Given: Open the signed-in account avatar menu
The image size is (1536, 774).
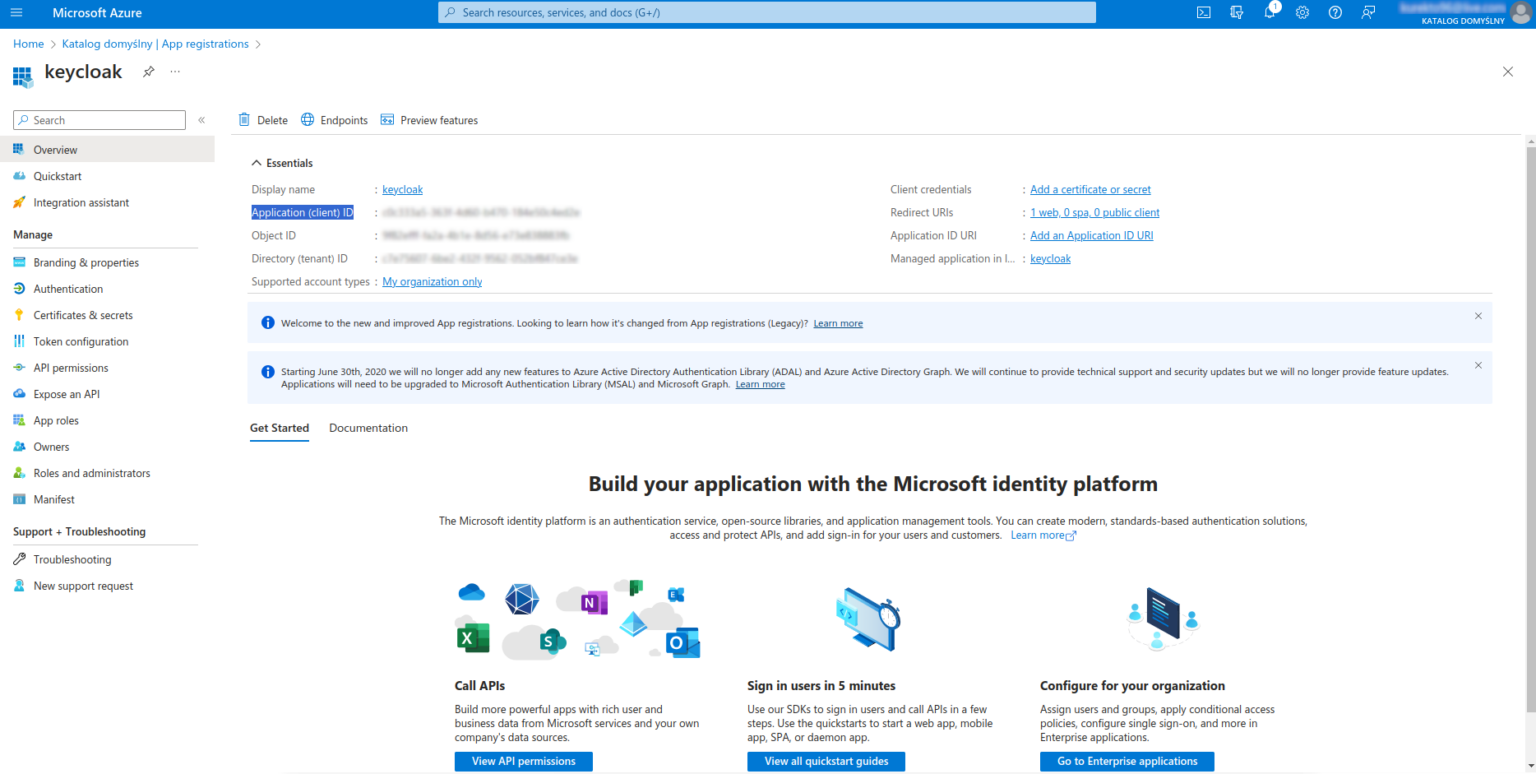Looking at the screenshot, I should pyautogui.click(x=1521, y=12).
